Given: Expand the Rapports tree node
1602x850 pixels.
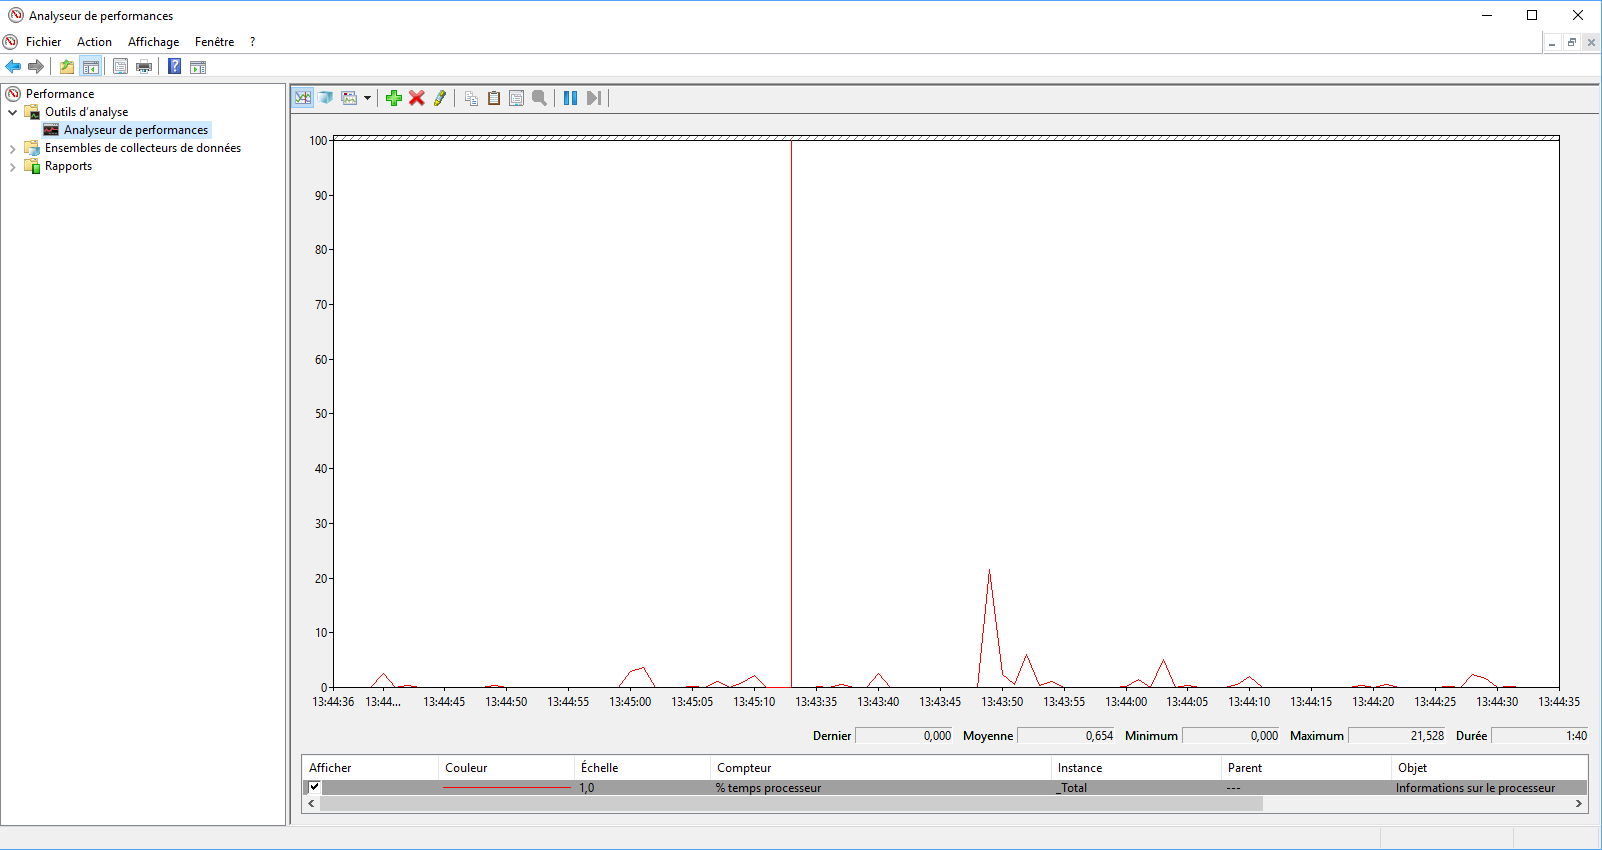Looking at the screenshot, I should coord(12,167).
